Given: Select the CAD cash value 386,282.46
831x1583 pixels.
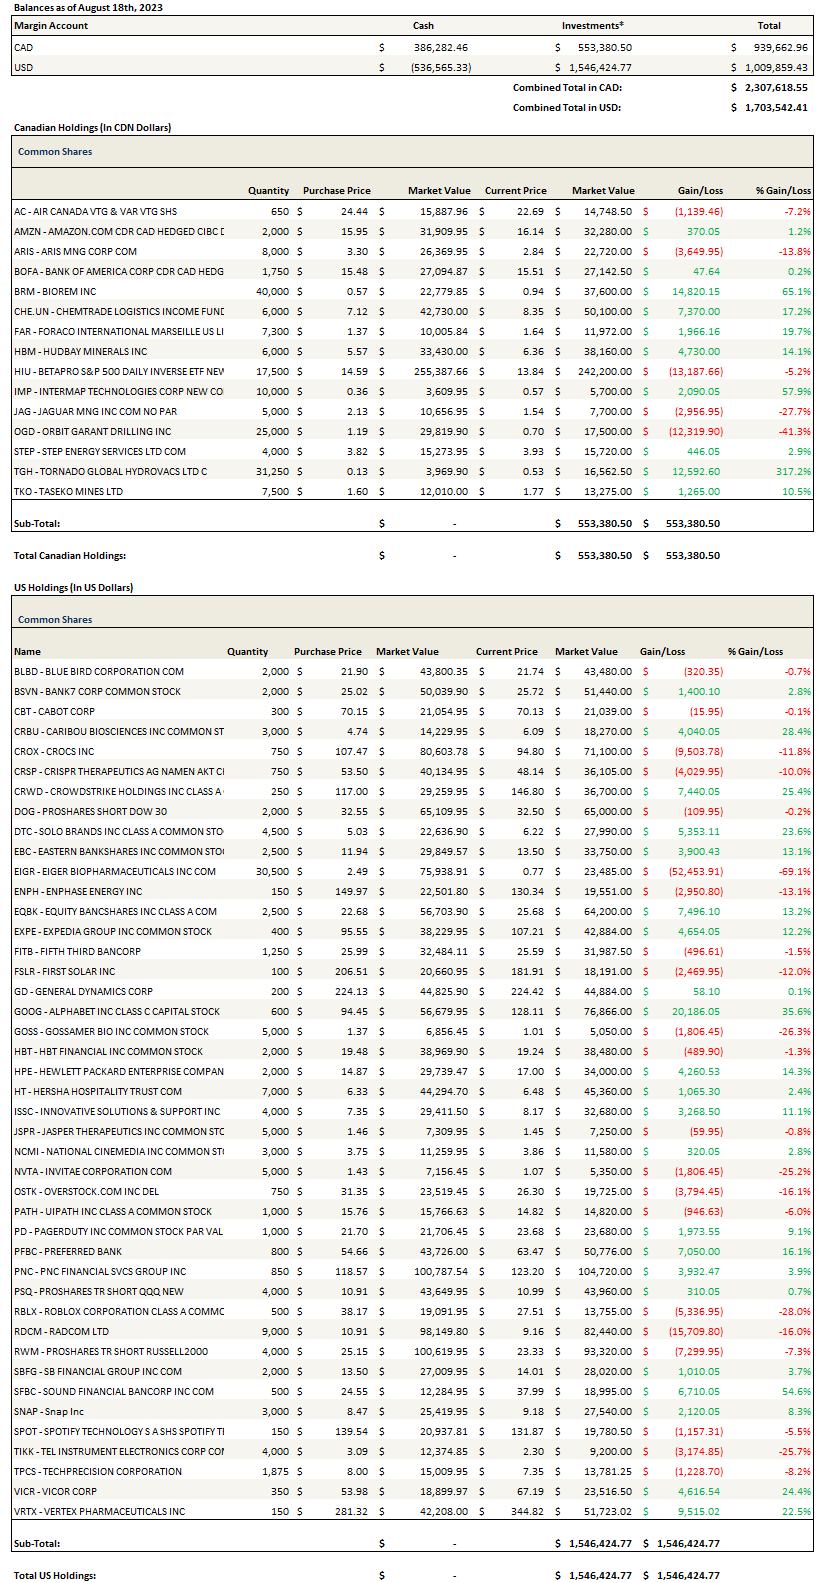Looking at the screenshot, I should click(440, 47).
